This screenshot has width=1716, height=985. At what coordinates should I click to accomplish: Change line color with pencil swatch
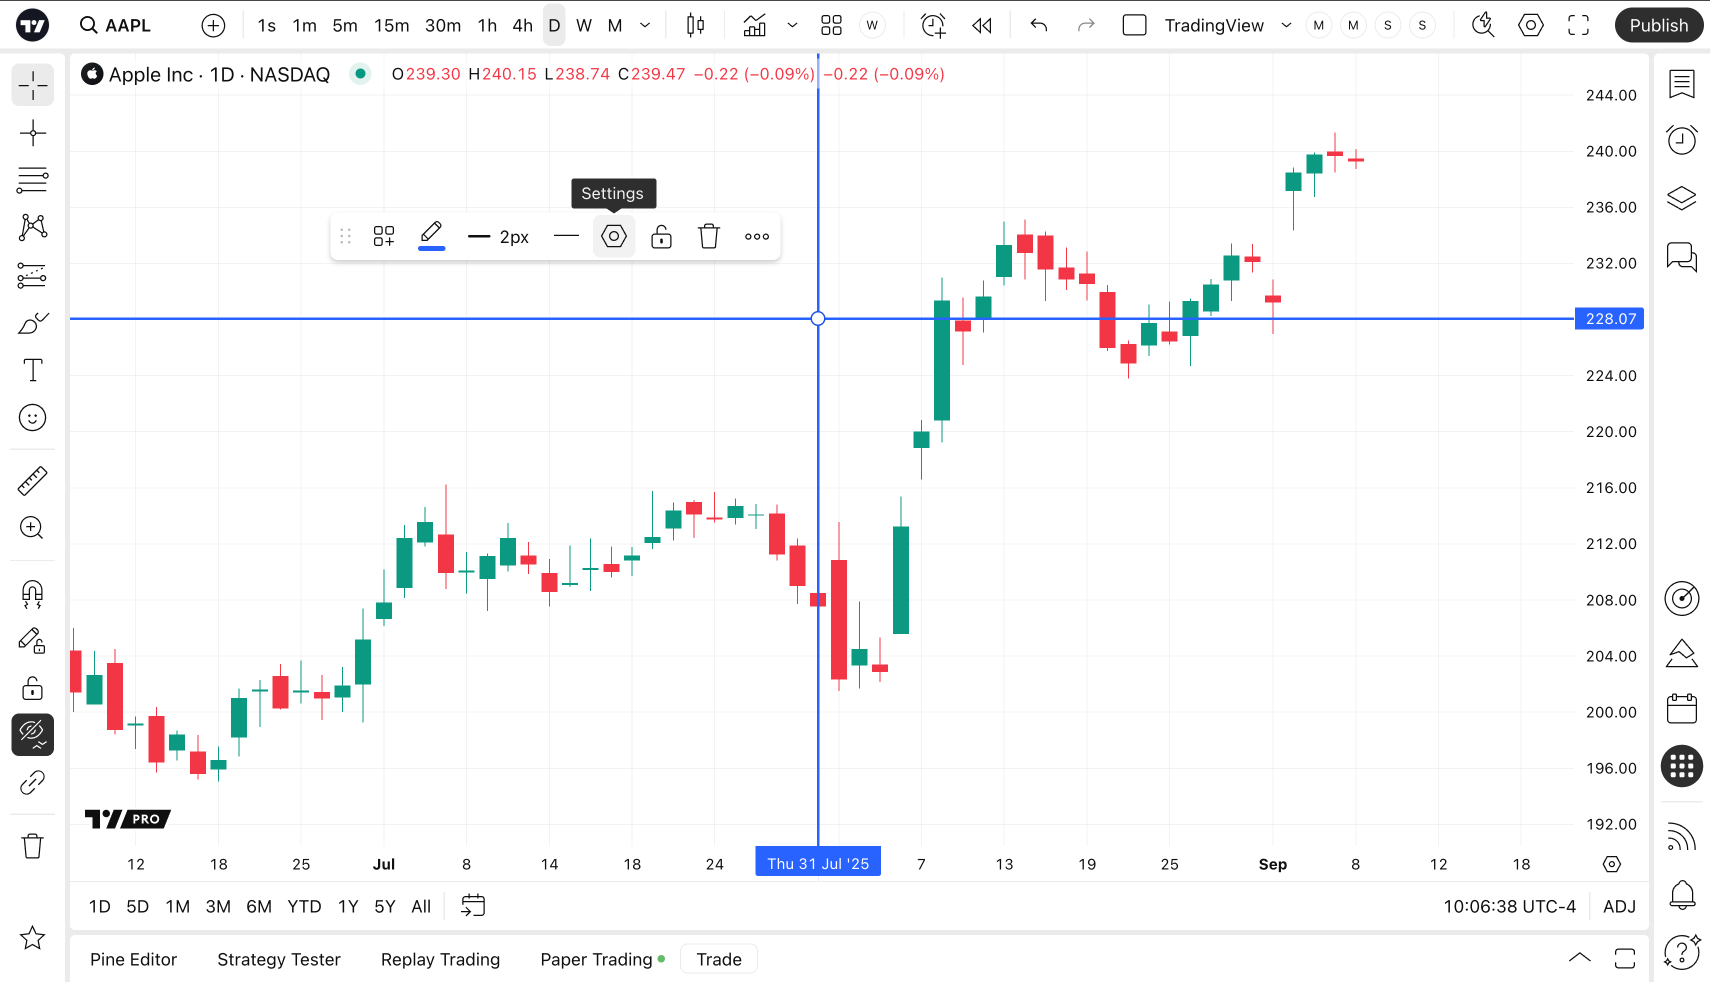tap(431, 237)
